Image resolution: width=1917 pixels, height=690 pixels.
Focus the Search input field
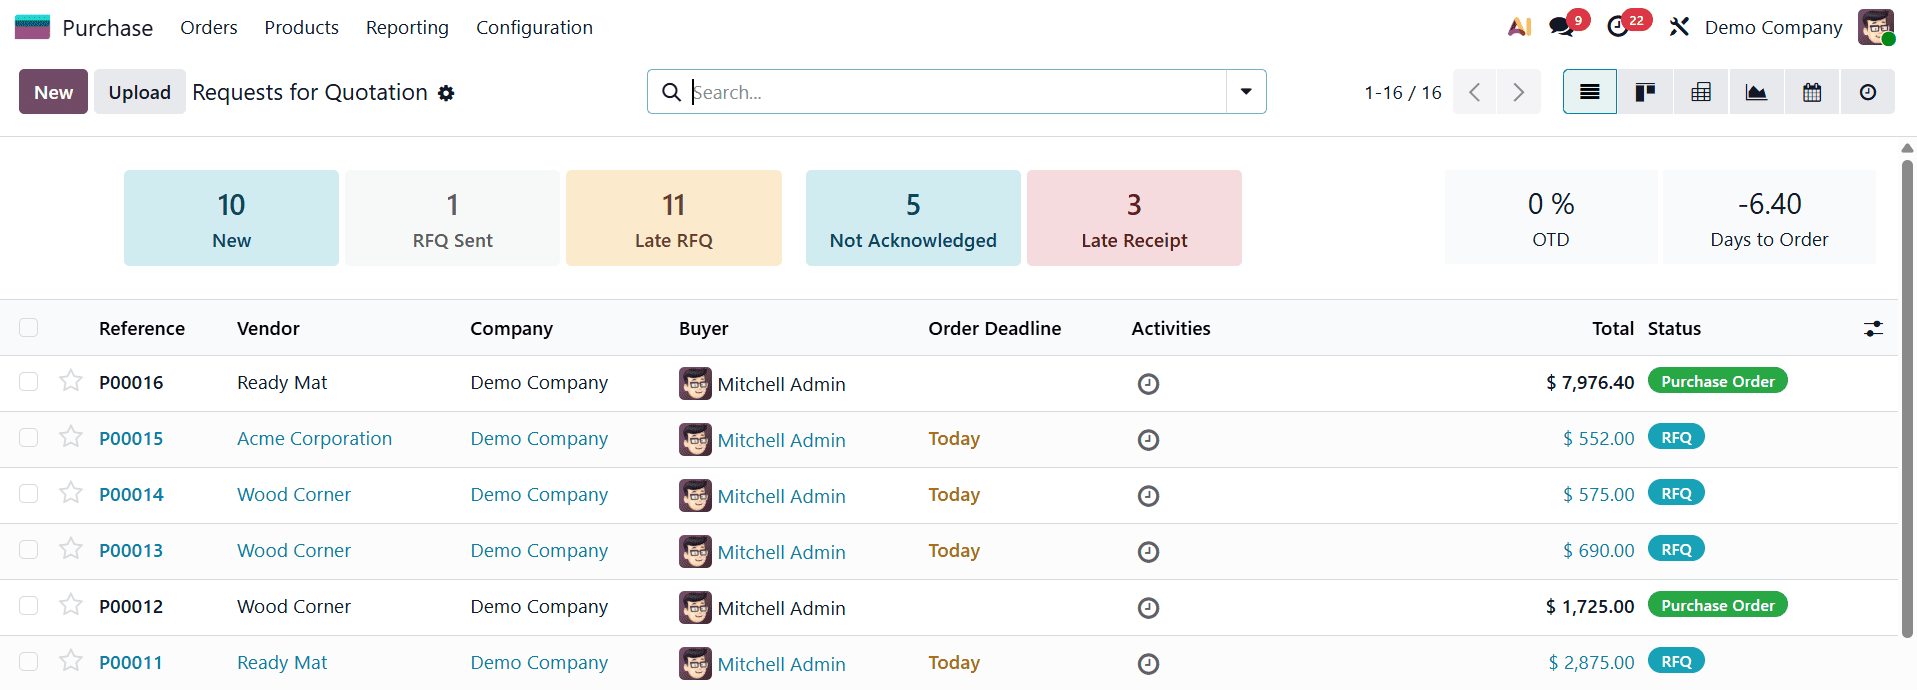click(x=956, y=92)
